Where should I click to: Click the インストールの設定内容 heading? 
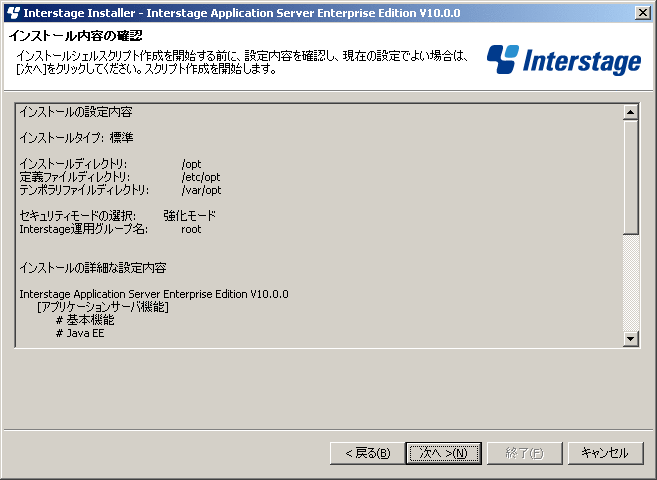(x=76, y=112)
